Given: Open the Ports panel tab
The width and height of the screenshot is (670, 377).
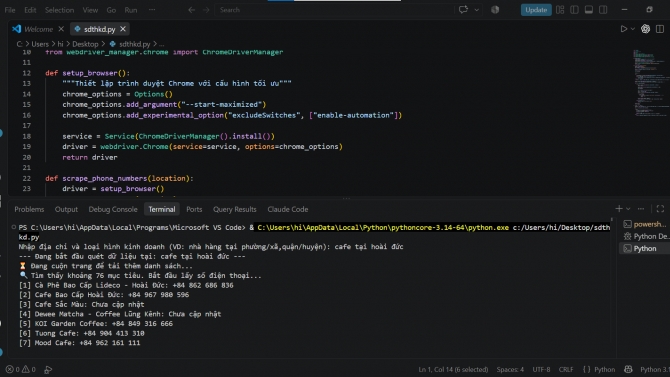Looking at the screenshot, I should (x=194, y=209).
